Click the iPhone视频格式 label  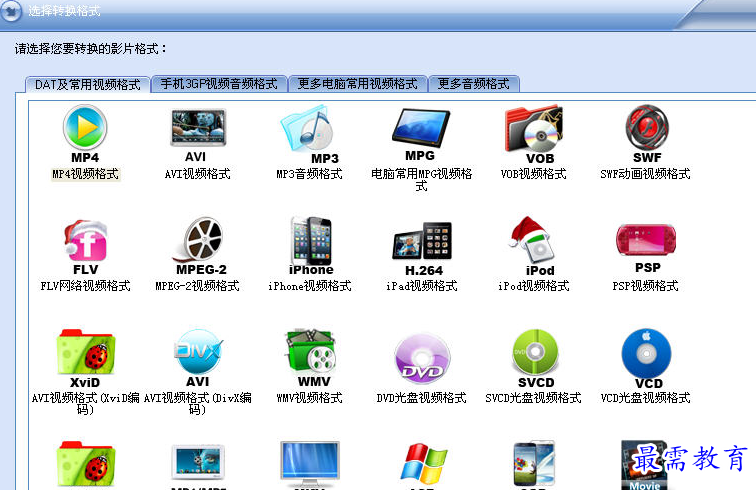point(310,286)
